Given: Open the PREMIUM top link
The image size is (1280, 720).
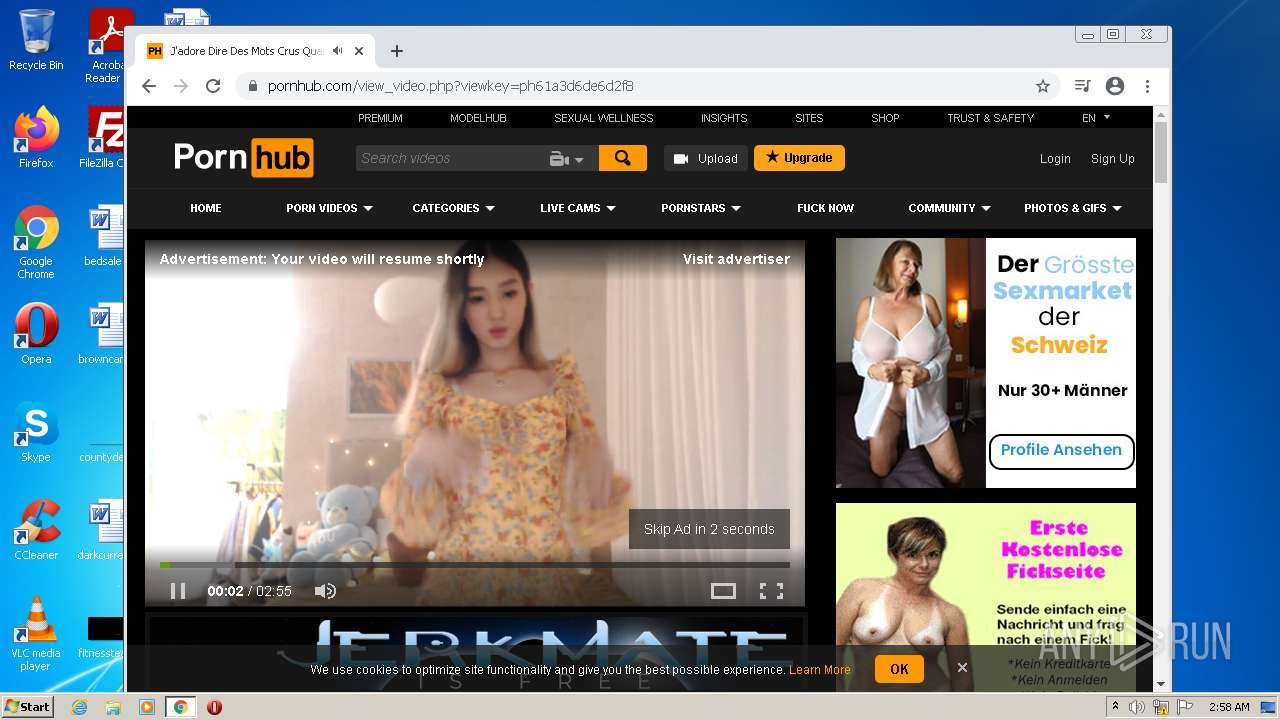Looking at the screenshot, I should tap(380, 118).
